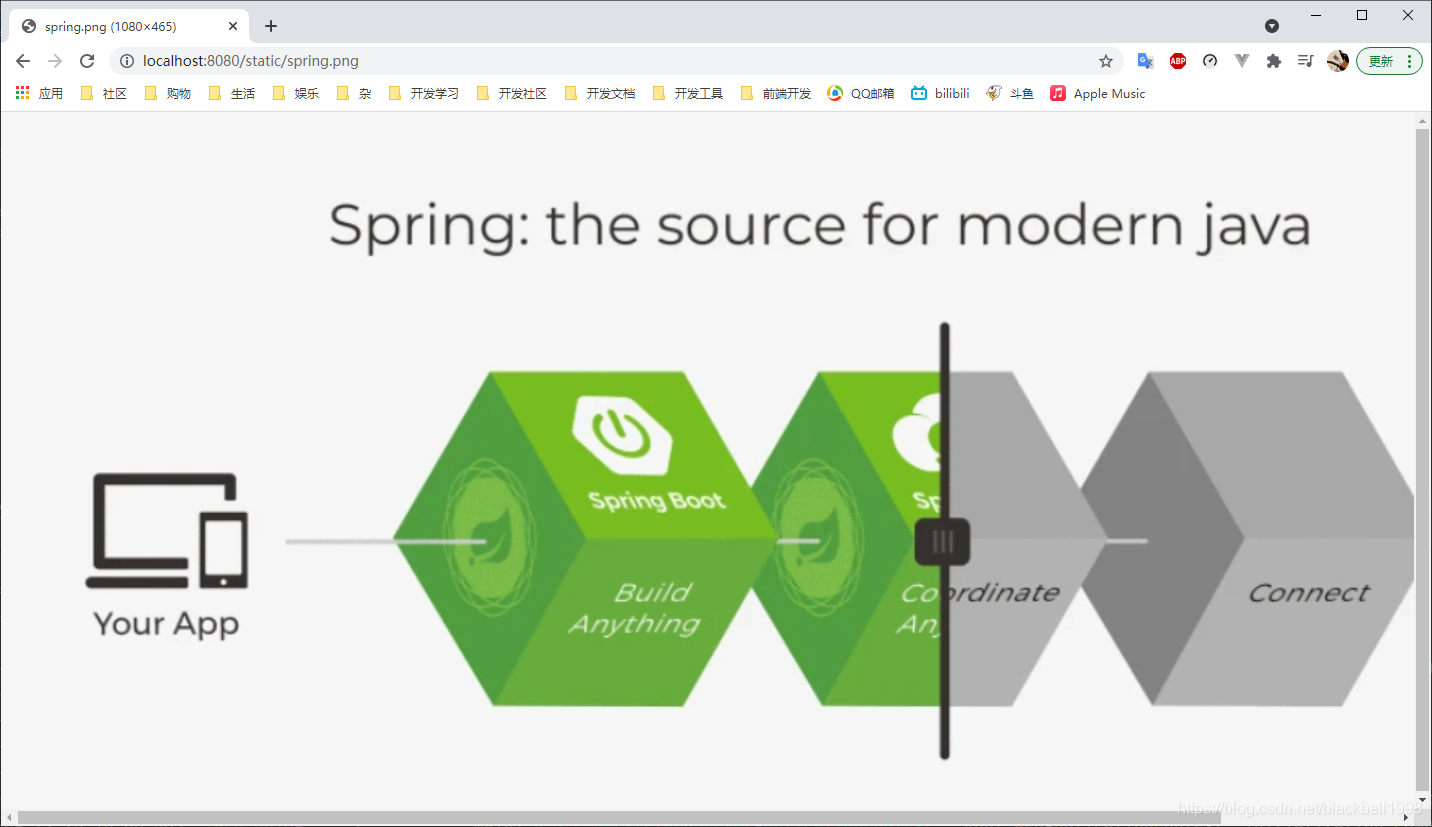The image size is (1432, 827).
Task: Maximize the Chrome window
Action: (x=1362, y=15)
